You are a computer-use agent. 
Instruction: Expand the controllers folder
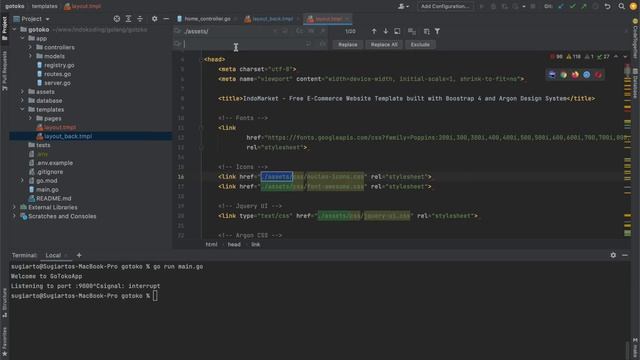[31, 47]
